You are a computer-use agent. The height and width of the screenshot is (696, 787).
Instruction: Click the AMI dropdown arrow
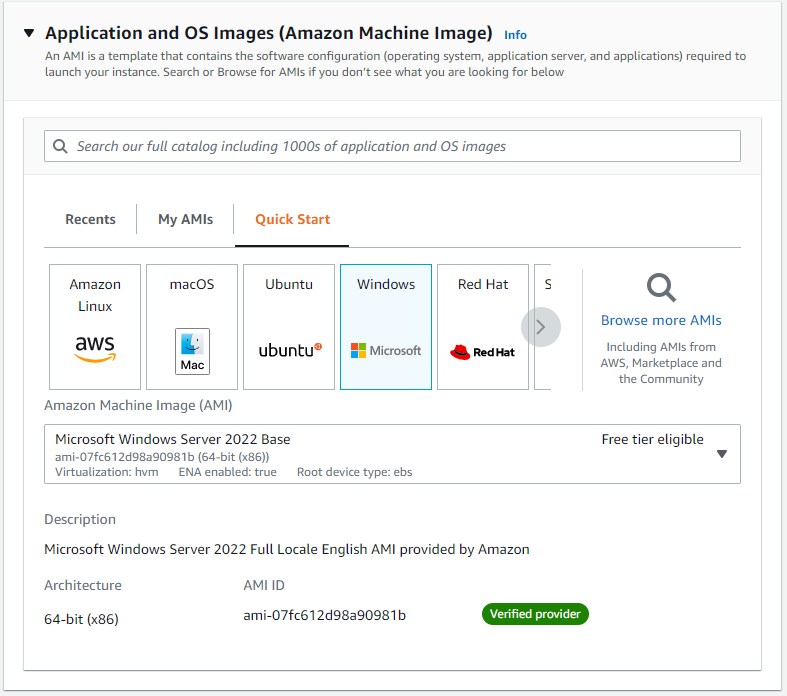pyautogui.click(x=722, y=454)
